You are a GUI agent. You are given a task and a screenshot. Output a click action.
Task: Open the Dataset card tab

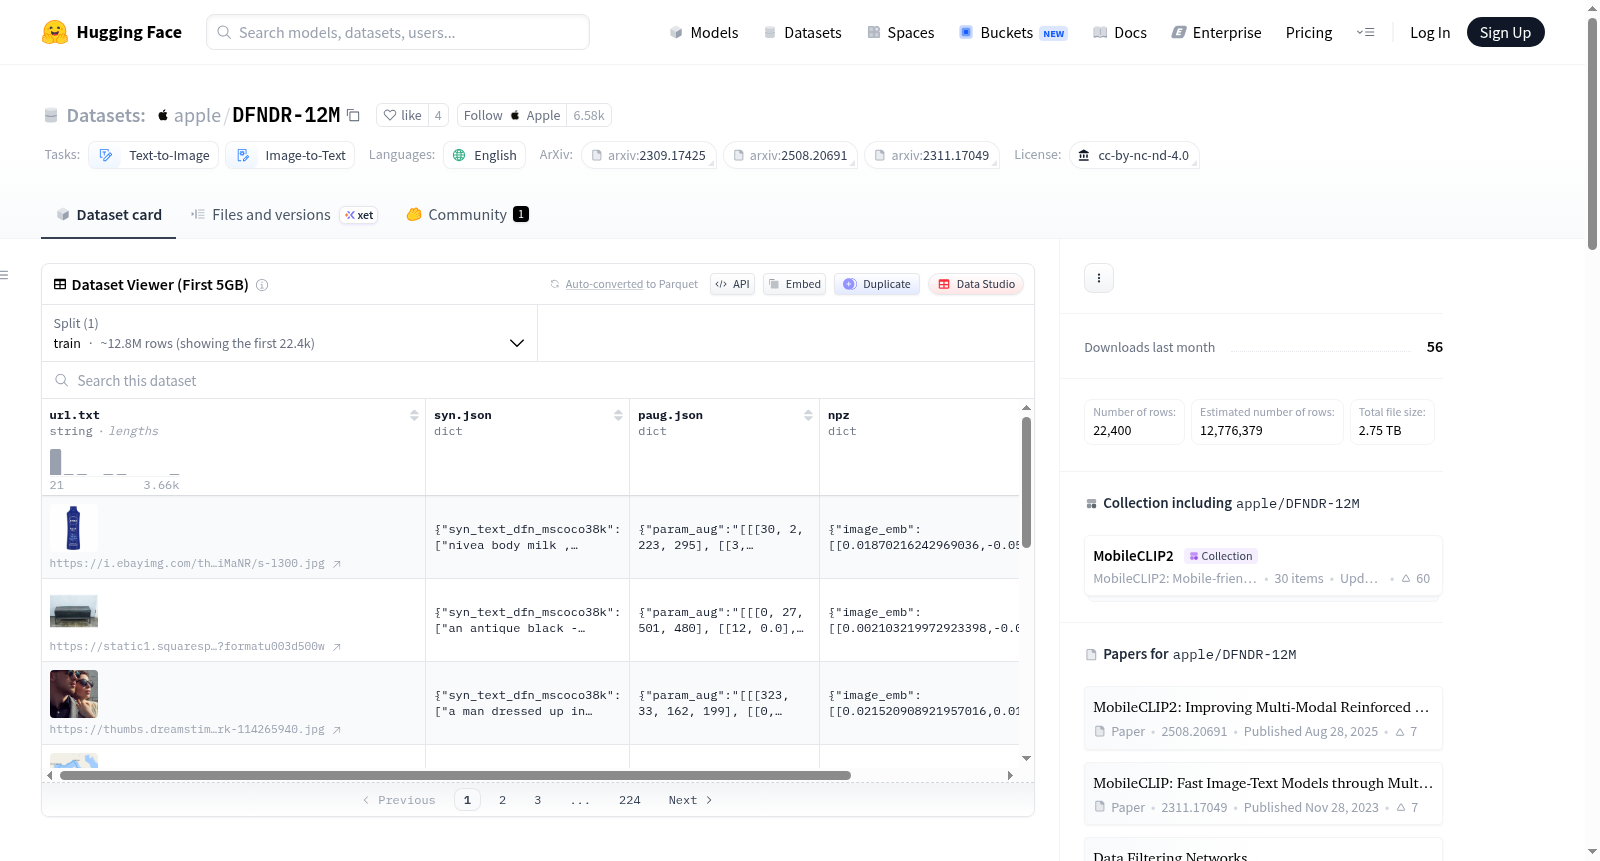(109, 215)
